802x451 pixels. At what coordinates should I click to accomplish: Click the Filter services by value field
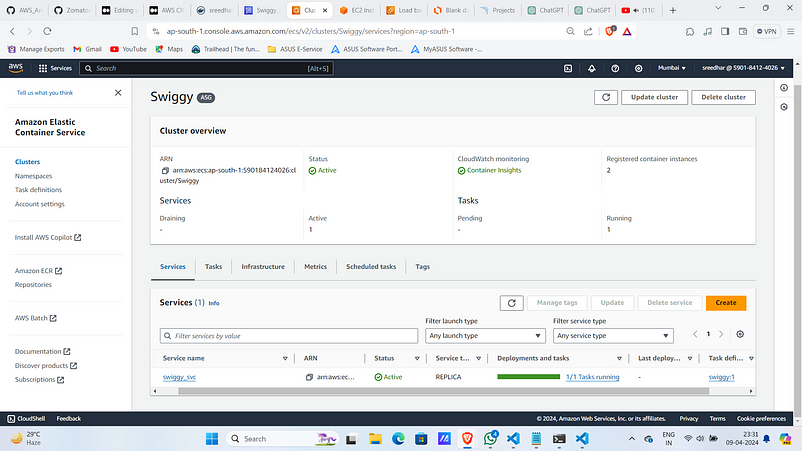click(289, 335)
